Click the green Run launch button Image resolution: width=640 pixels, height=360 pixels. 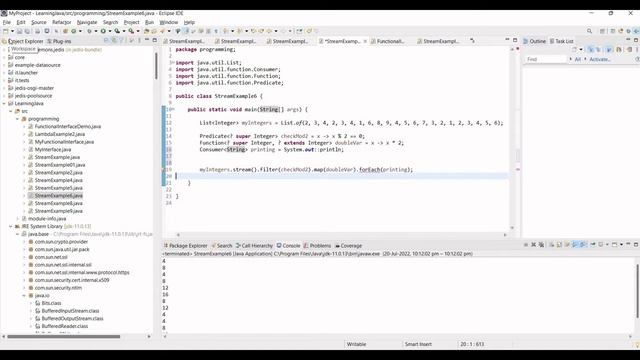103,31
